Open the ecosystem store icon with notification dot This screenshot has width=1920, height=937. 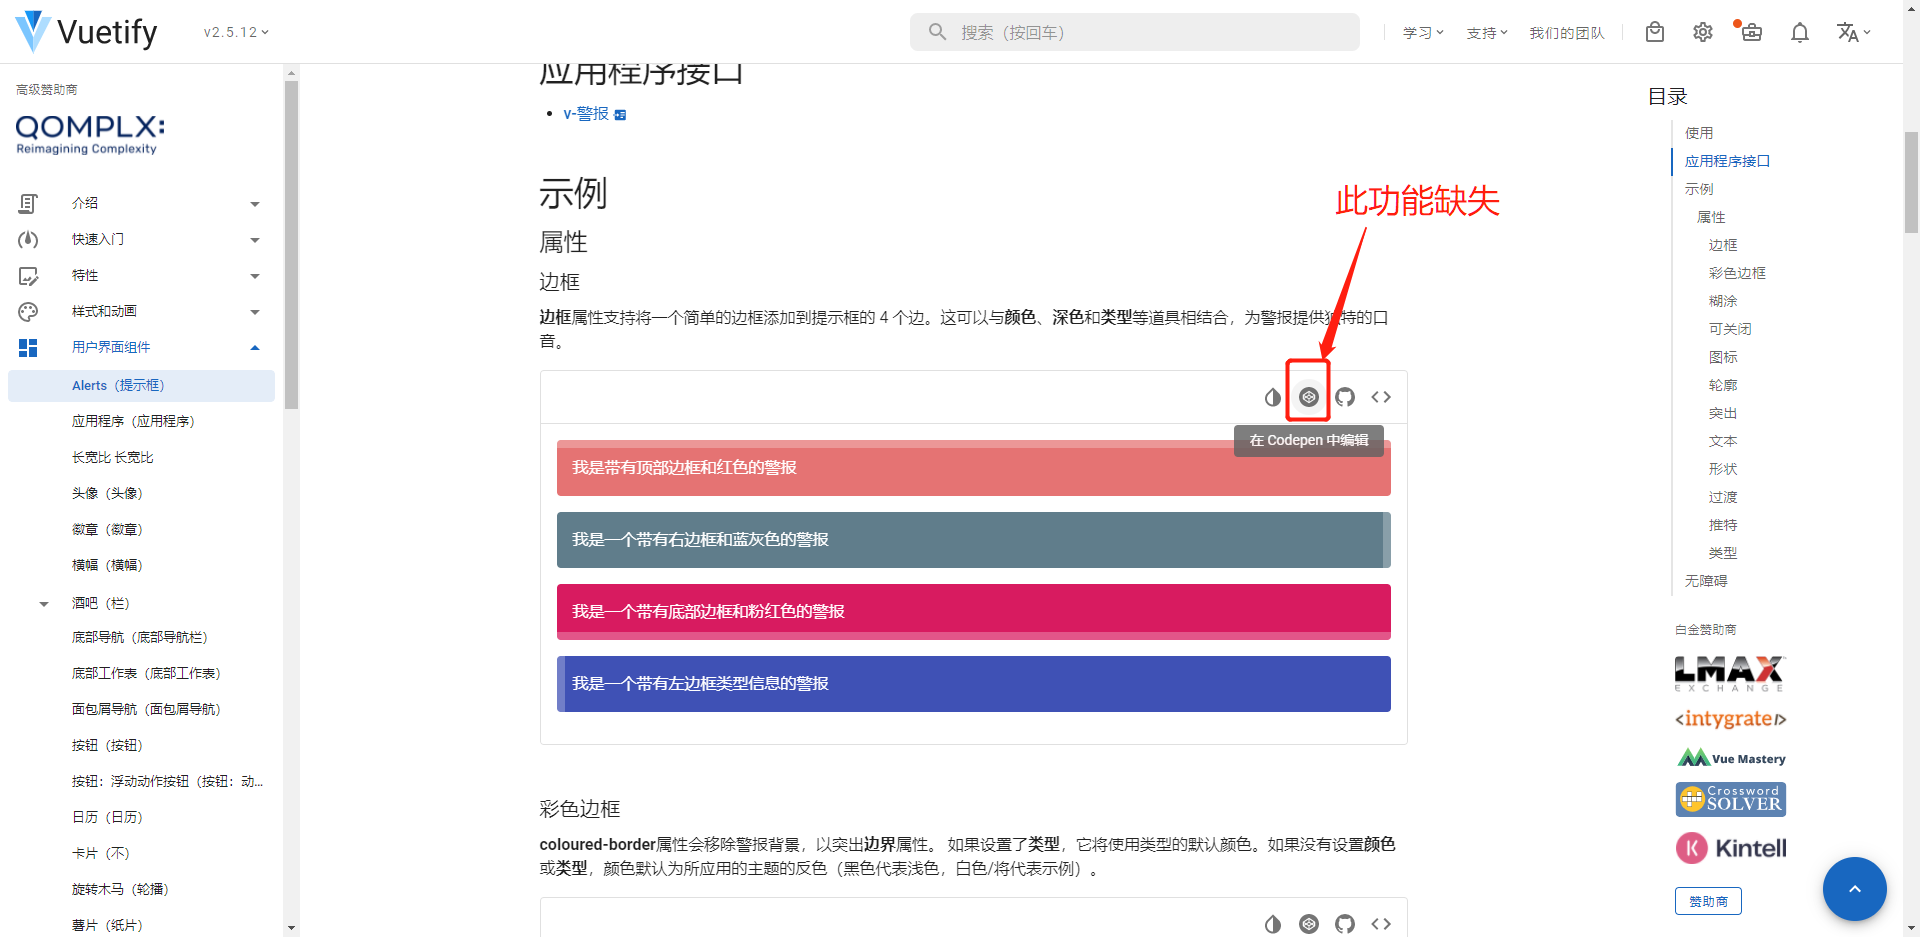point(1751,32)
